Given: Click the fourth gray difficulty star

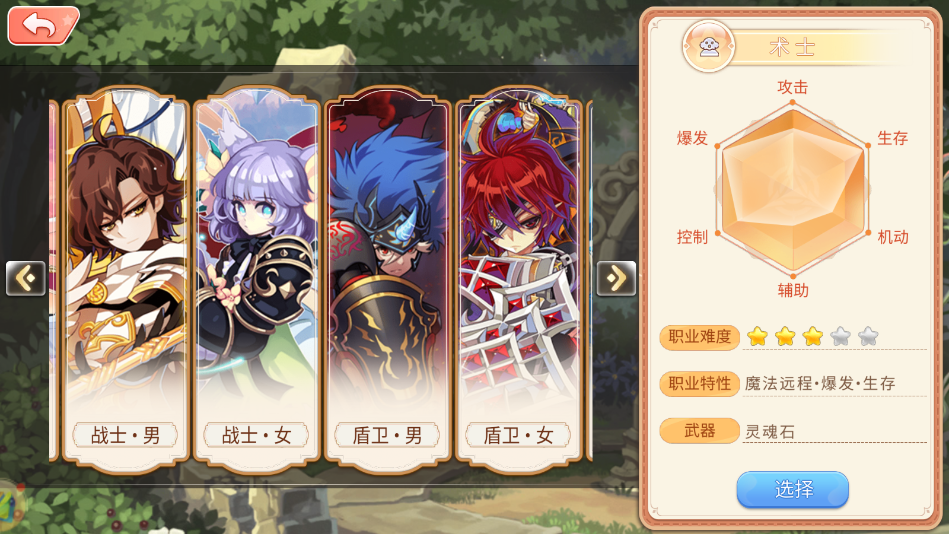Looking at the screenshot, I should click(x=841, y=336).
